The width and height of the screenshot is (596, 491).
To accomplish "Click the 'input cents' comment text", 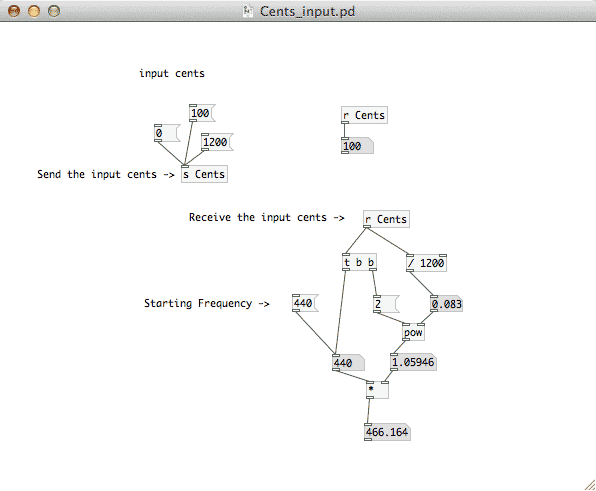I will click(x=172, y=73).
